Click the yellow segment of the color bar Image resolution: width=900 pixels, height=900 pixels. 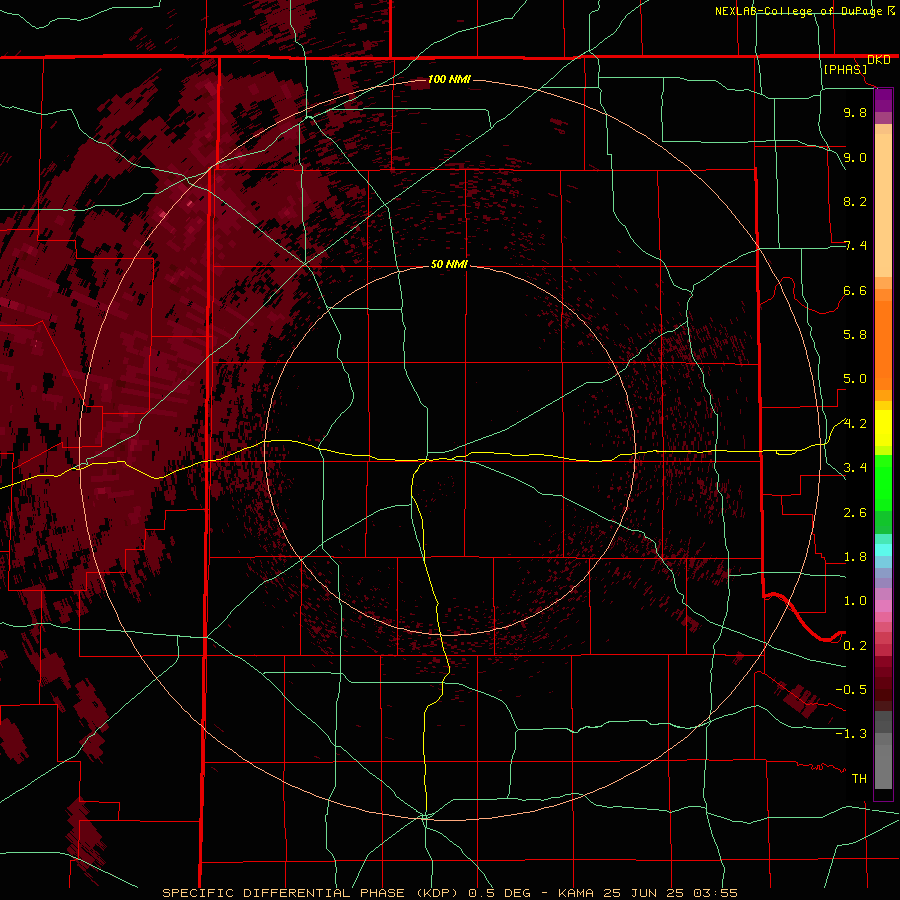(883, 428)
